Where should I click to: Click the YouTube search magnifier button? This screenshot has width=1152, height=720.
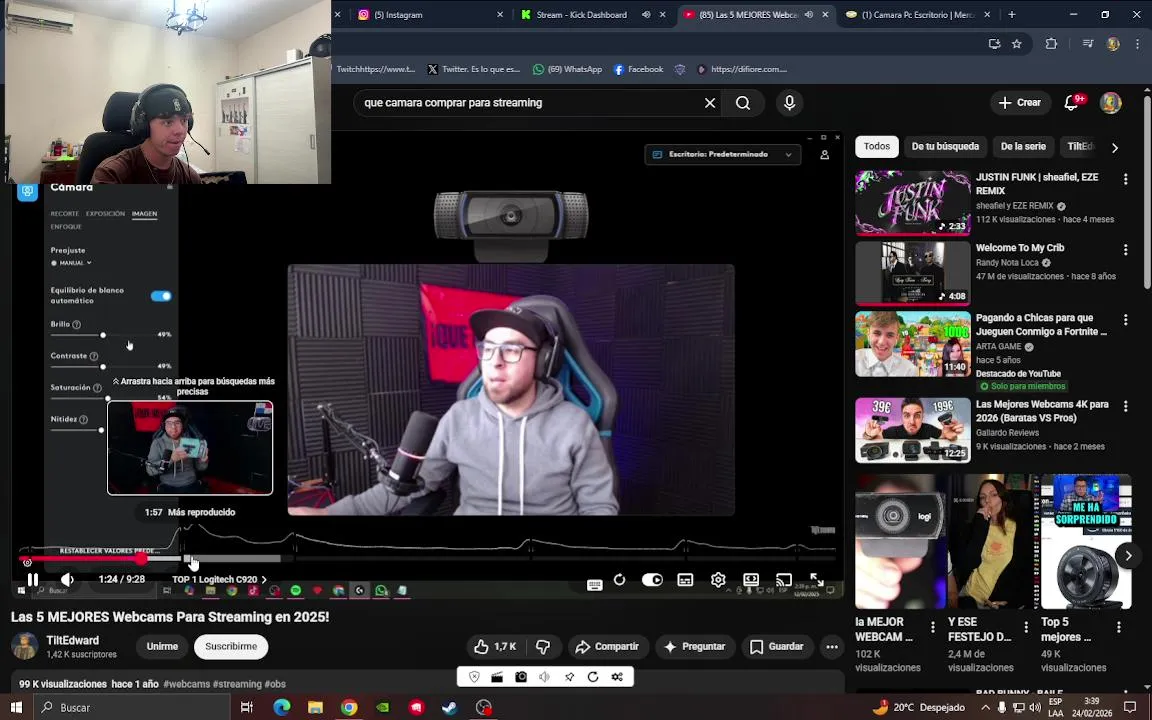tap(743, 103)
